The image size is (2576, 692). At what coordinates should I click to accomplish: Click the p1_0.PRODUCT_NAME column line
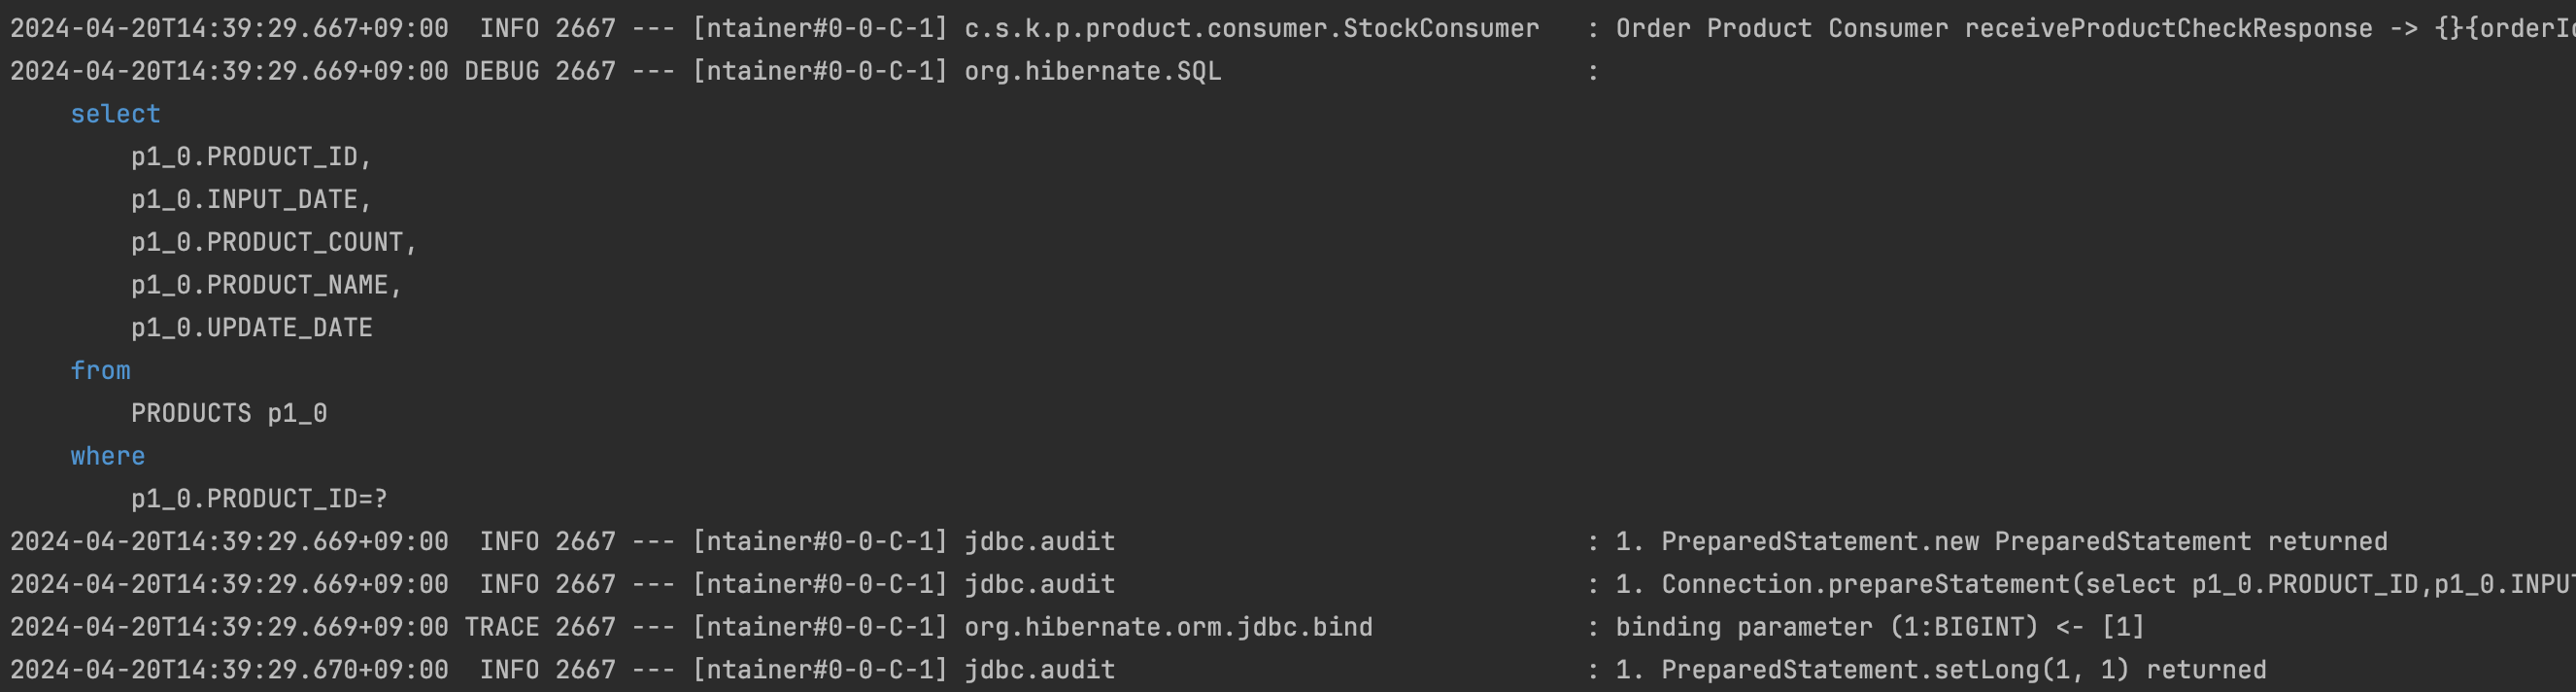[266, 285]
